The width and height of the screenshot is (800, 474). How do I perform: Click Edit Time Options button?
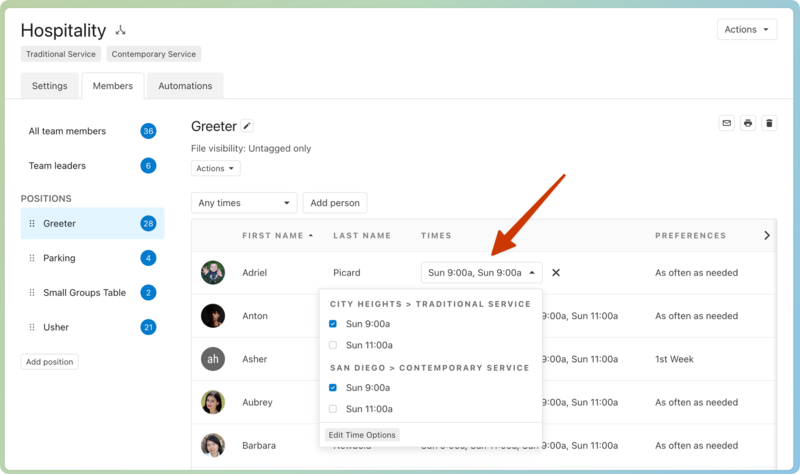point(362,435)
